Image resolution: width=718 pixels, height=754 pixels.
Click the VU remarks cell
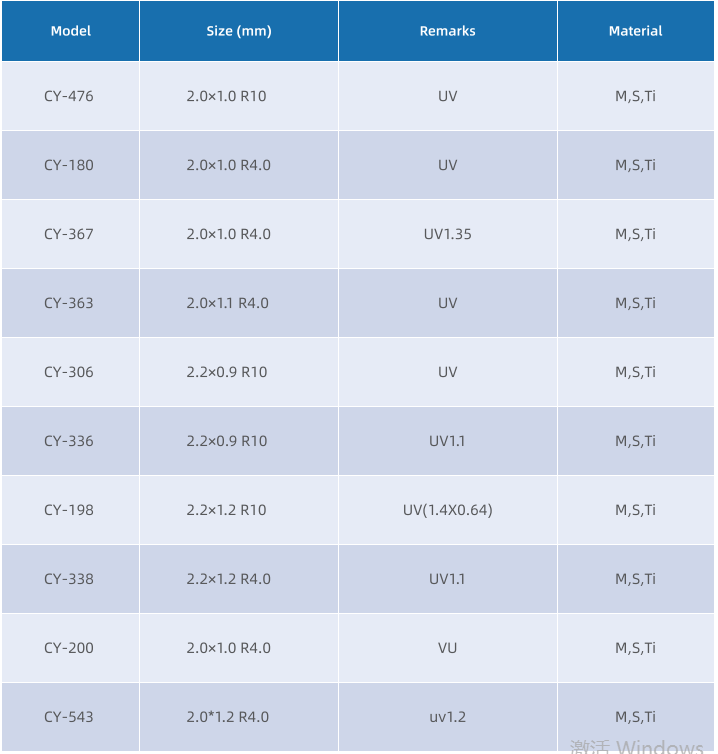(447, 648)
